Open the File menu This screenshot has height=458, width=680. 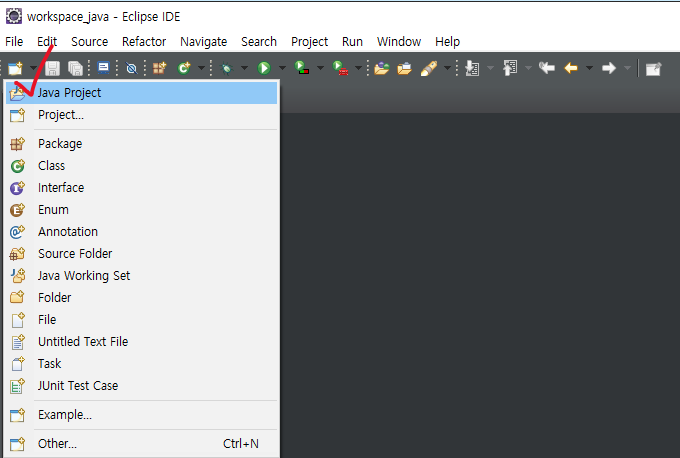pyautogui.click(x=14, y=42)
